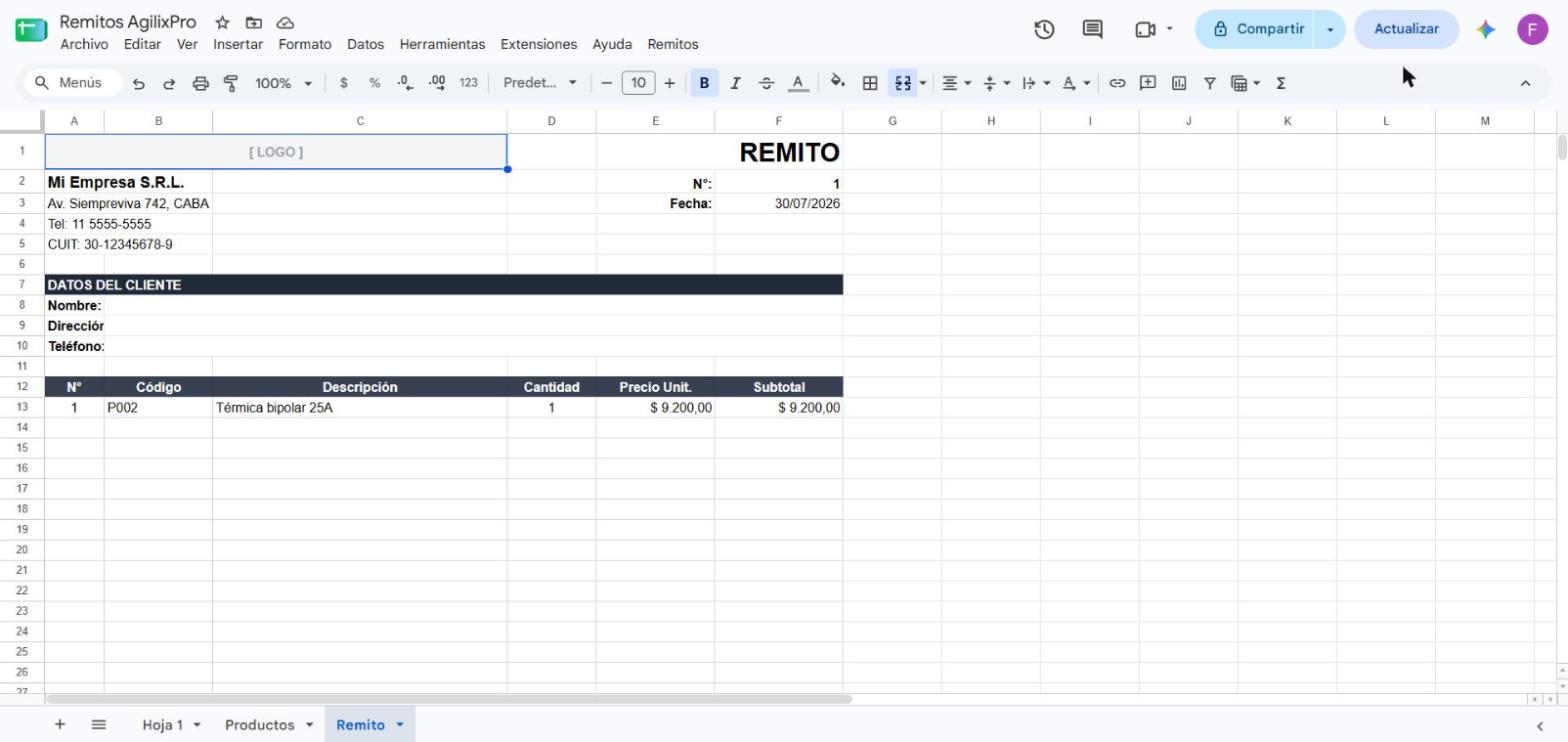Add a new sheet with plus
This screenshot has height=742, width=1568.
[x=60, y=724]
